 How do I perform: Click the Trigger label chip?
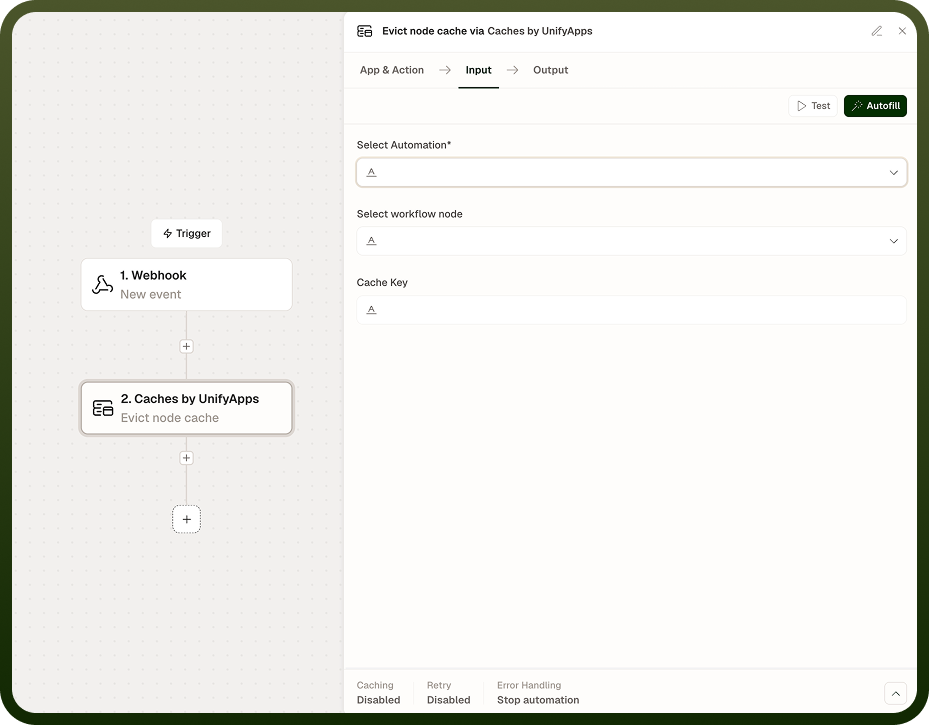(187, 233)
